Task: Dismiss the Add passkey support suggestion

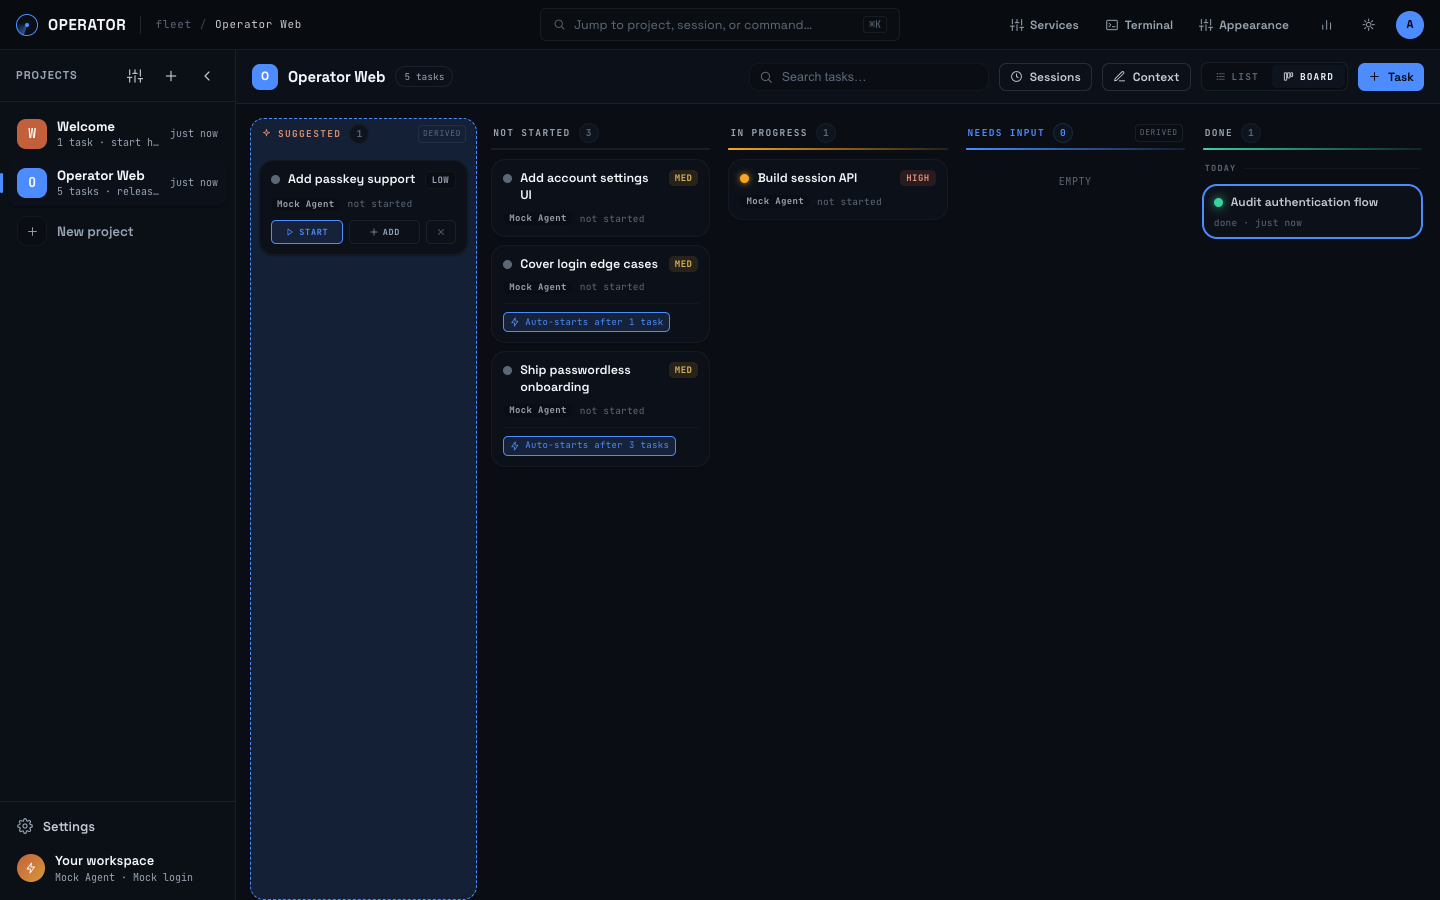Action: [441, 232]
